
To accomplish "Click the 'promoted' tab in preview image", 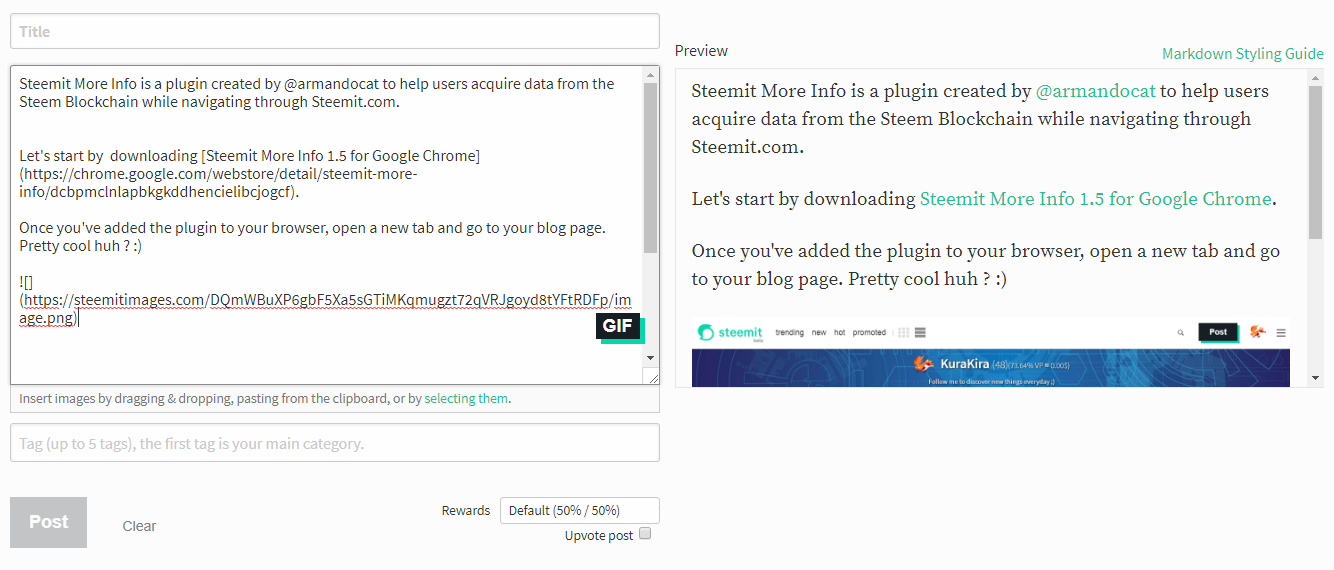I will click(x=869, y=333).
